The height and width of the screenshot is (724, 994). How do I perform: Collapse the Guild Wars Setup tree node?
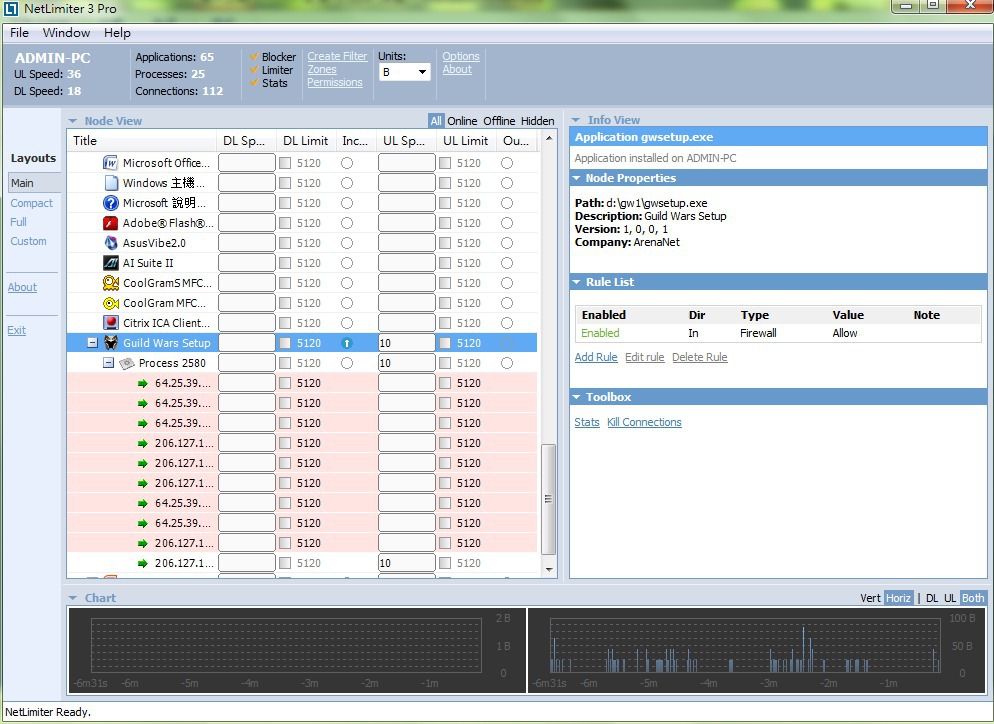(93, 343)
